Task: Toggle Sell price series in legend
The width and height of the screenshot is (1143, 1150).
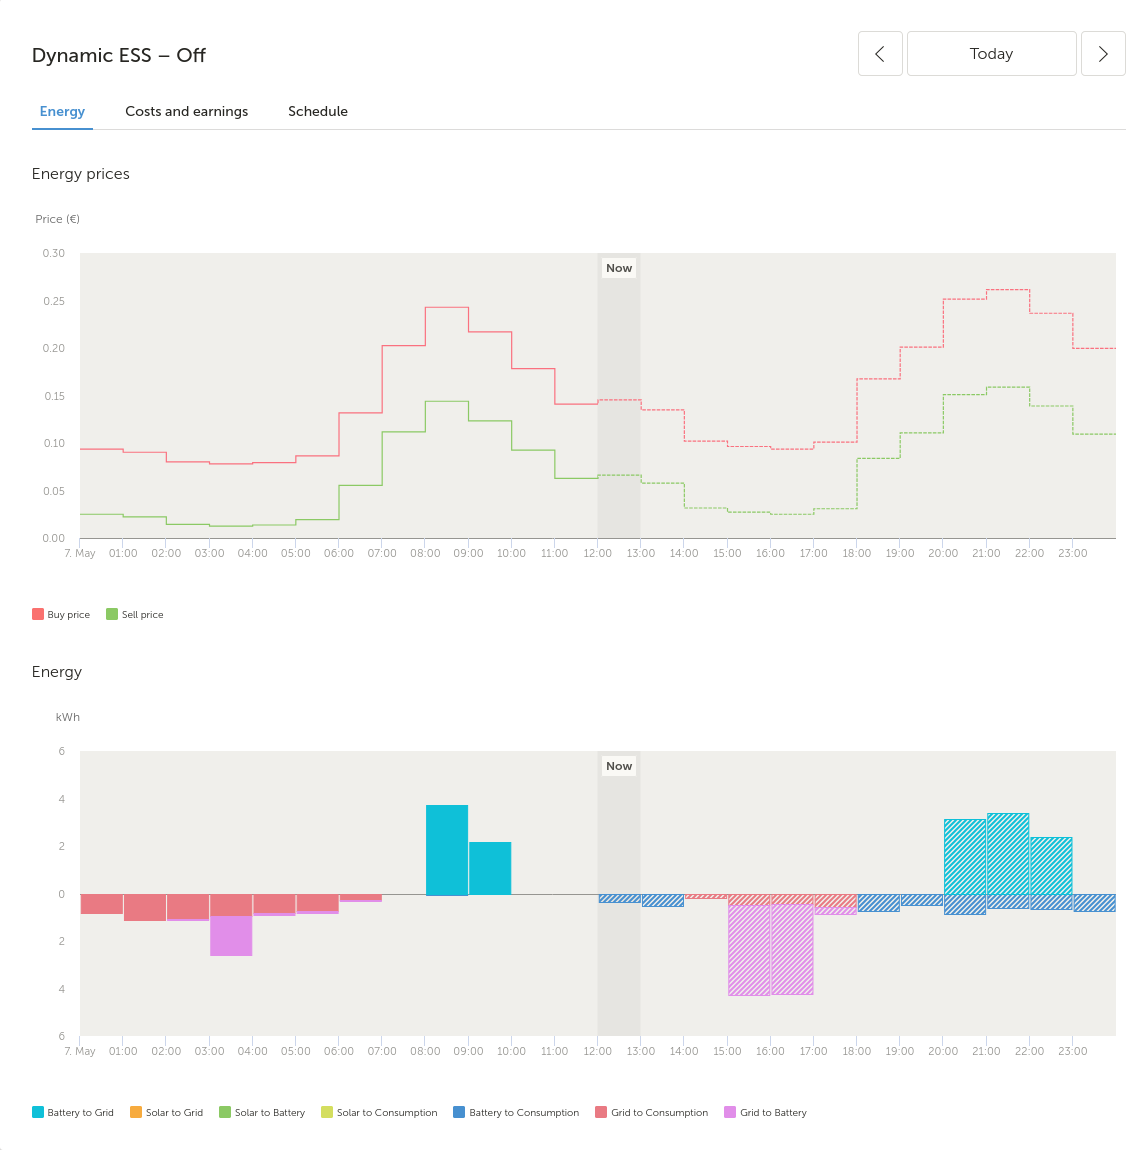Action: (x=135, y=615)
